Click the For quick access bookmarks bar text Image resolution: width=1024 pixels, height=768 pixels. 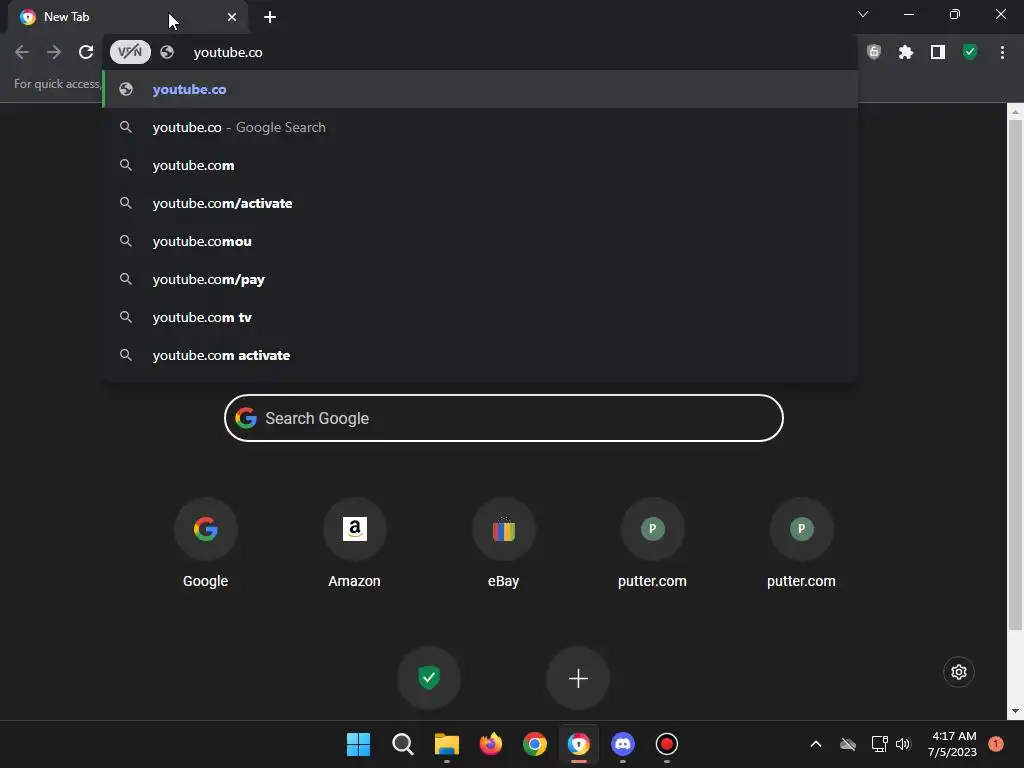(57, 84)
